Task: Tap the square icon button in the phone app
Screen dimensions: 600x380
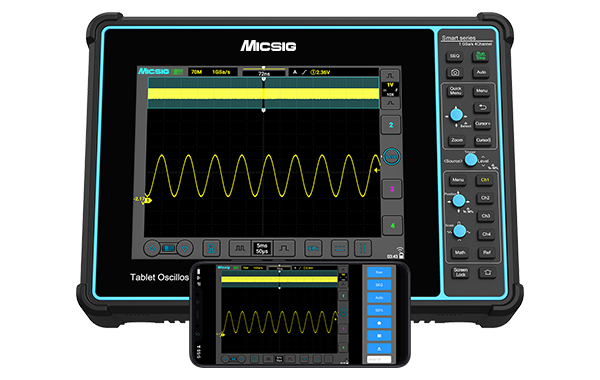Action: 379,336
